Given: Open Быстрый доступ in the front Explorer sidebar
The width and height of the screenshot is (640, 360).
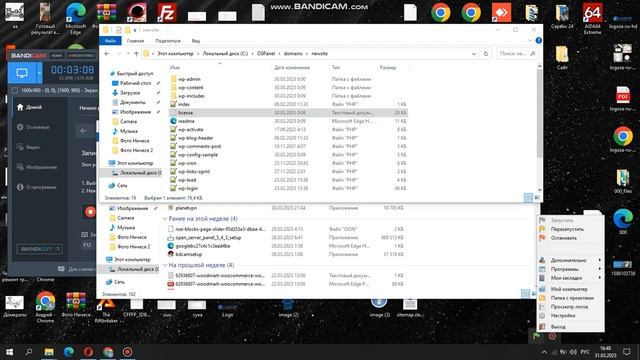Looking at the screenshot, I should [131, 73].
